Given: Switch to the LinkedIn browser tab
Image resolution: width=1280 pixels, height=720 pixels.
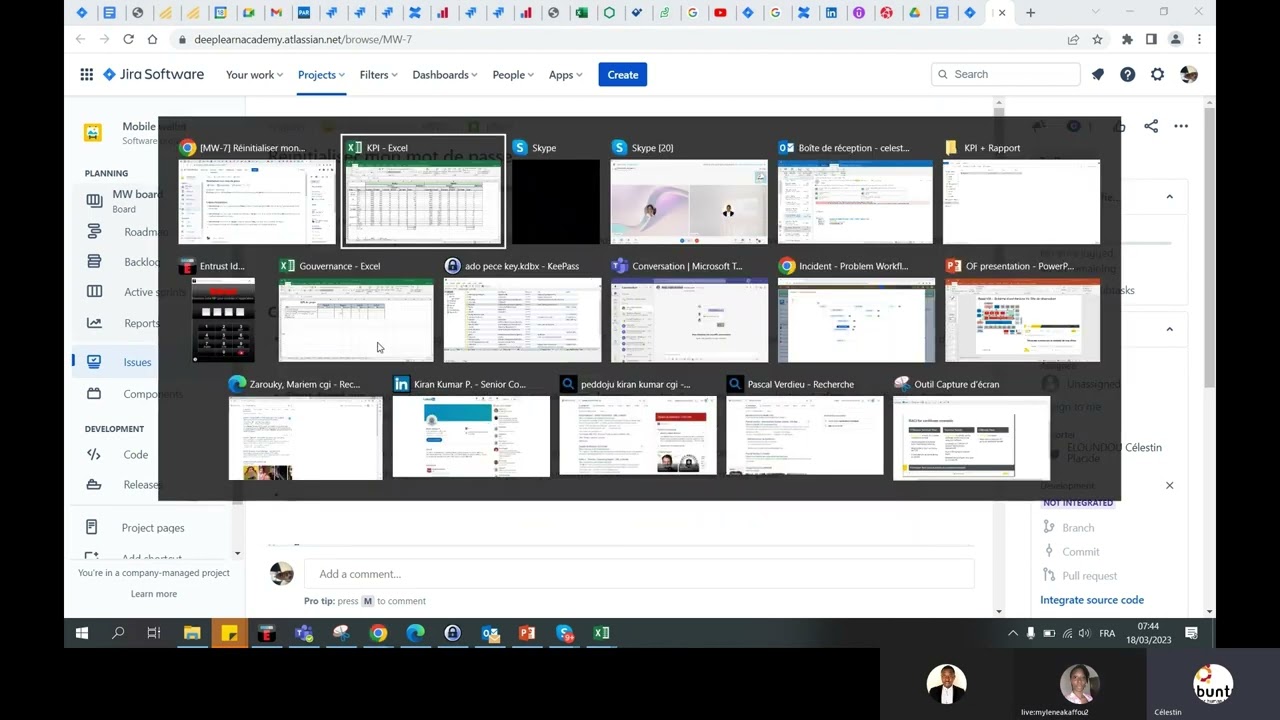Looking at the screenshot, I should (830, 13).
